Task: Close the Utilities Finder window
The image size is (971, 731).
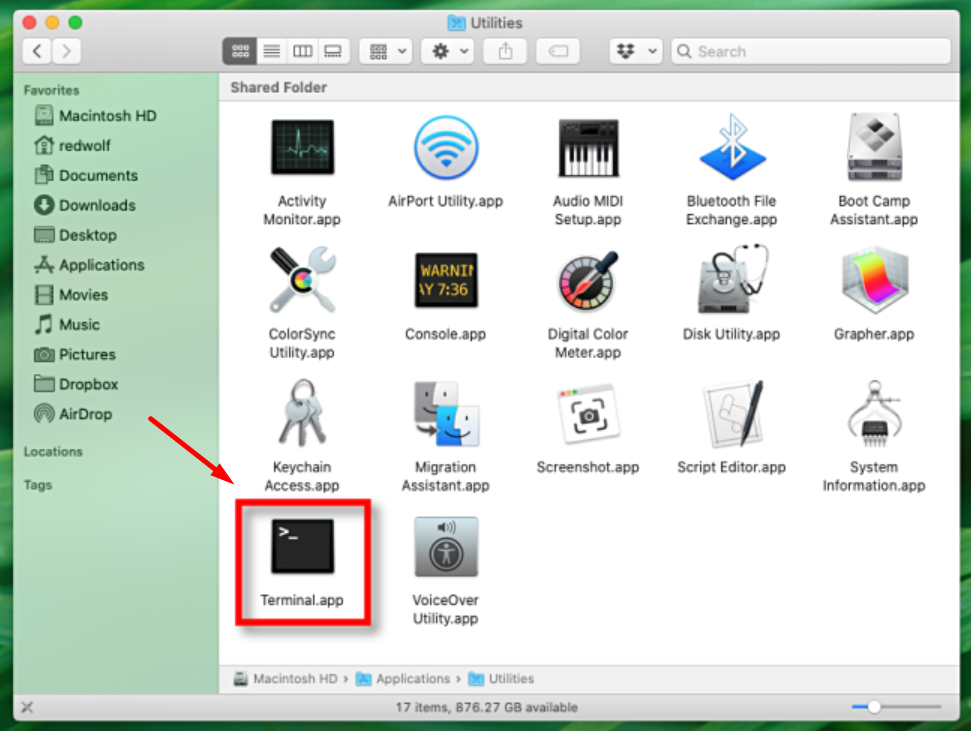Action: (28, 23)
